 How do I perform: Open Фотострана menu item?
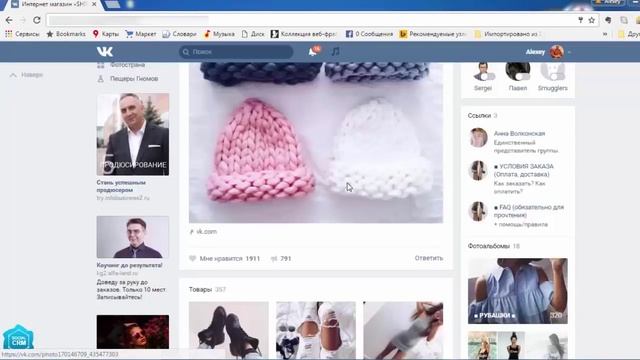click(x=127, y=65)
